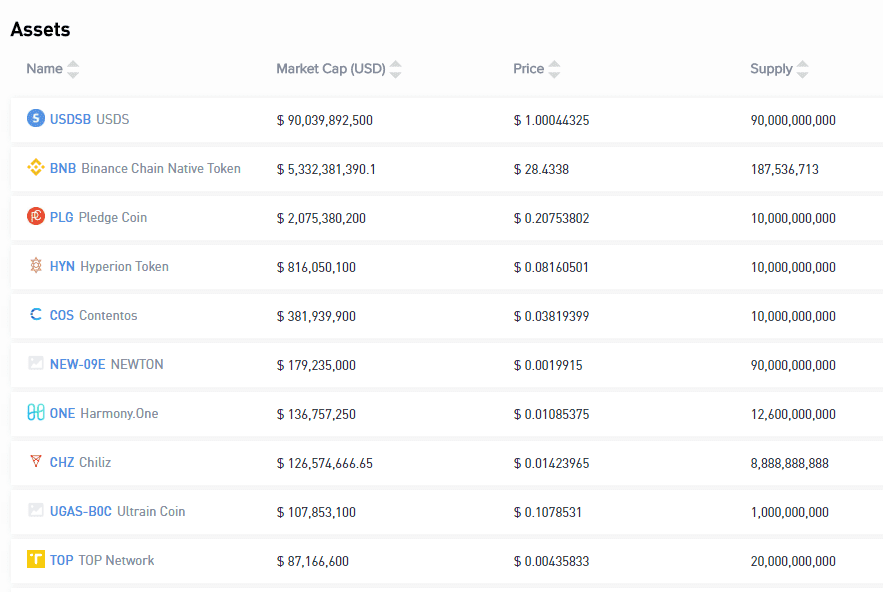The image size is (883, 592).
Task: Click market cap '$ 136,757,250'
Action: (316, 414)
